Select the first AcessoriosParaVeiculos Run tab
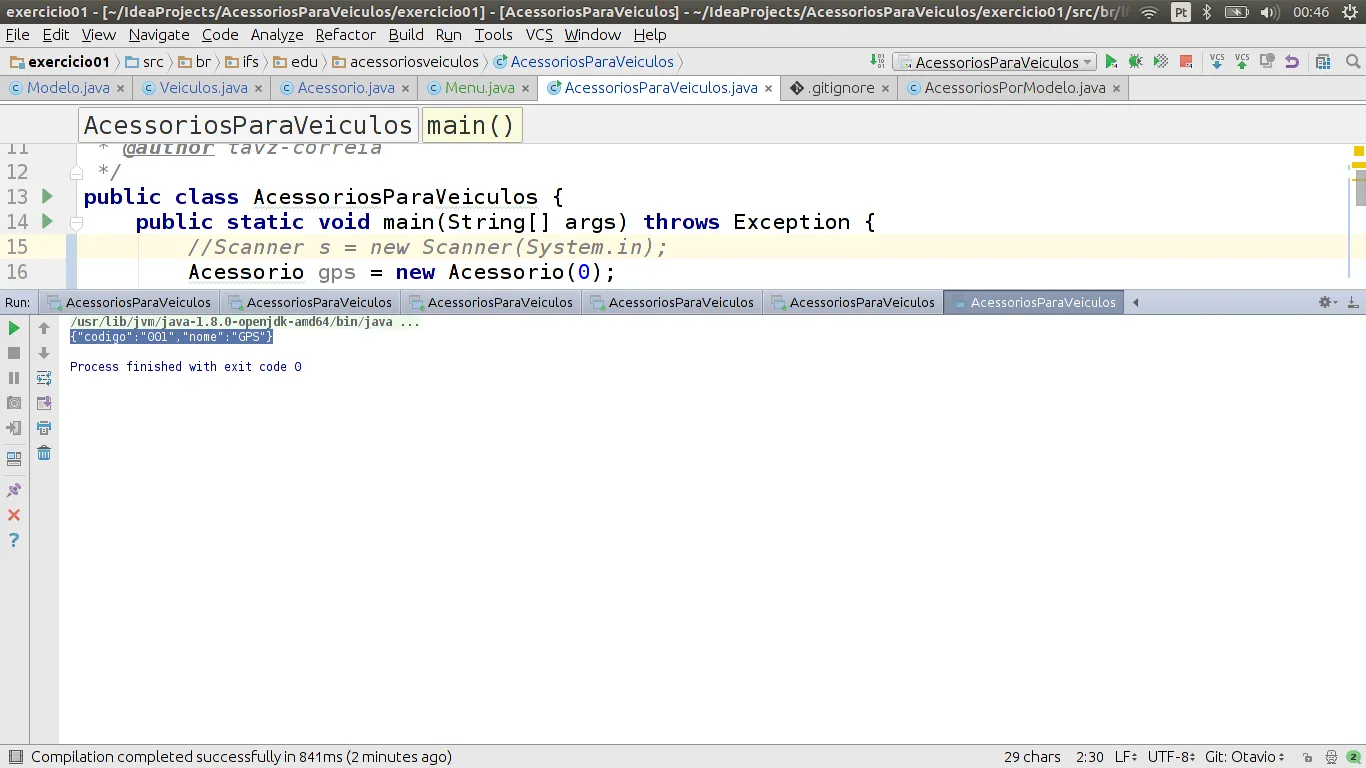This screenshot has height=768, width=1366. [129, 302]
